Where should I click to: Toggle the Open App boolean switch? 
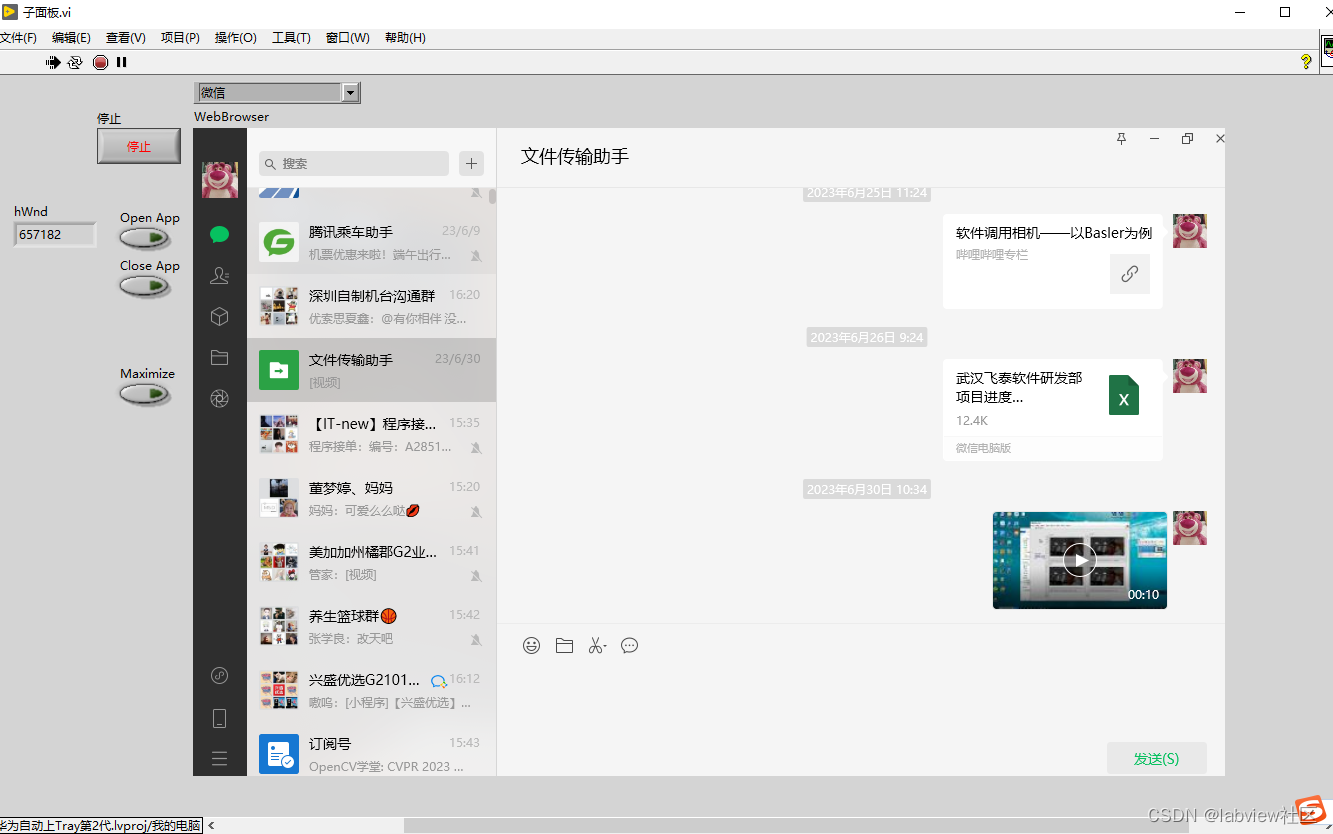coord(144,238)
